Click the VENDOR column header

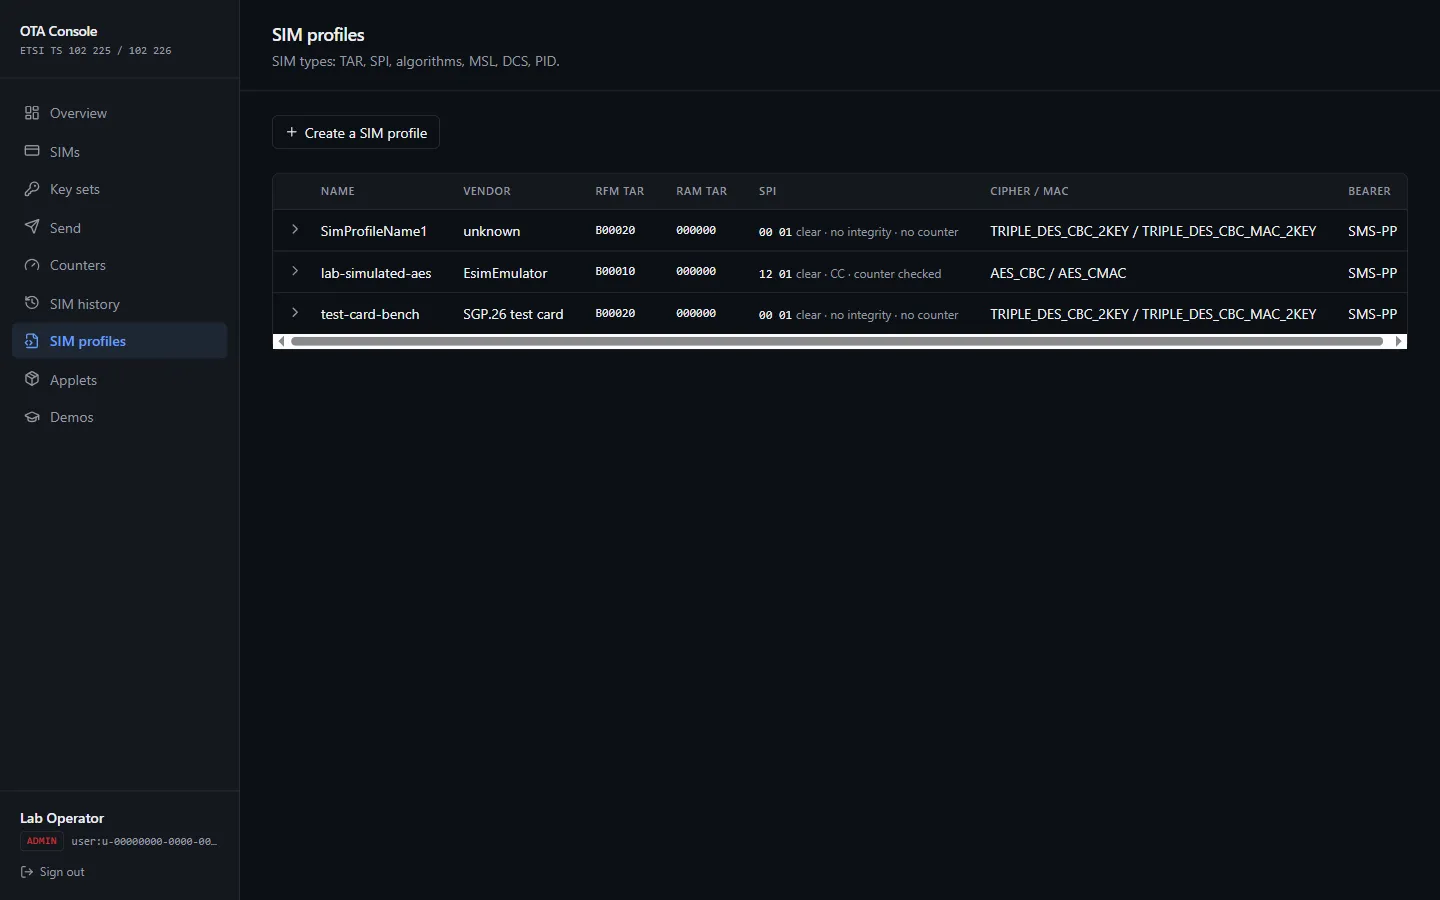click(x=487, y=191)
